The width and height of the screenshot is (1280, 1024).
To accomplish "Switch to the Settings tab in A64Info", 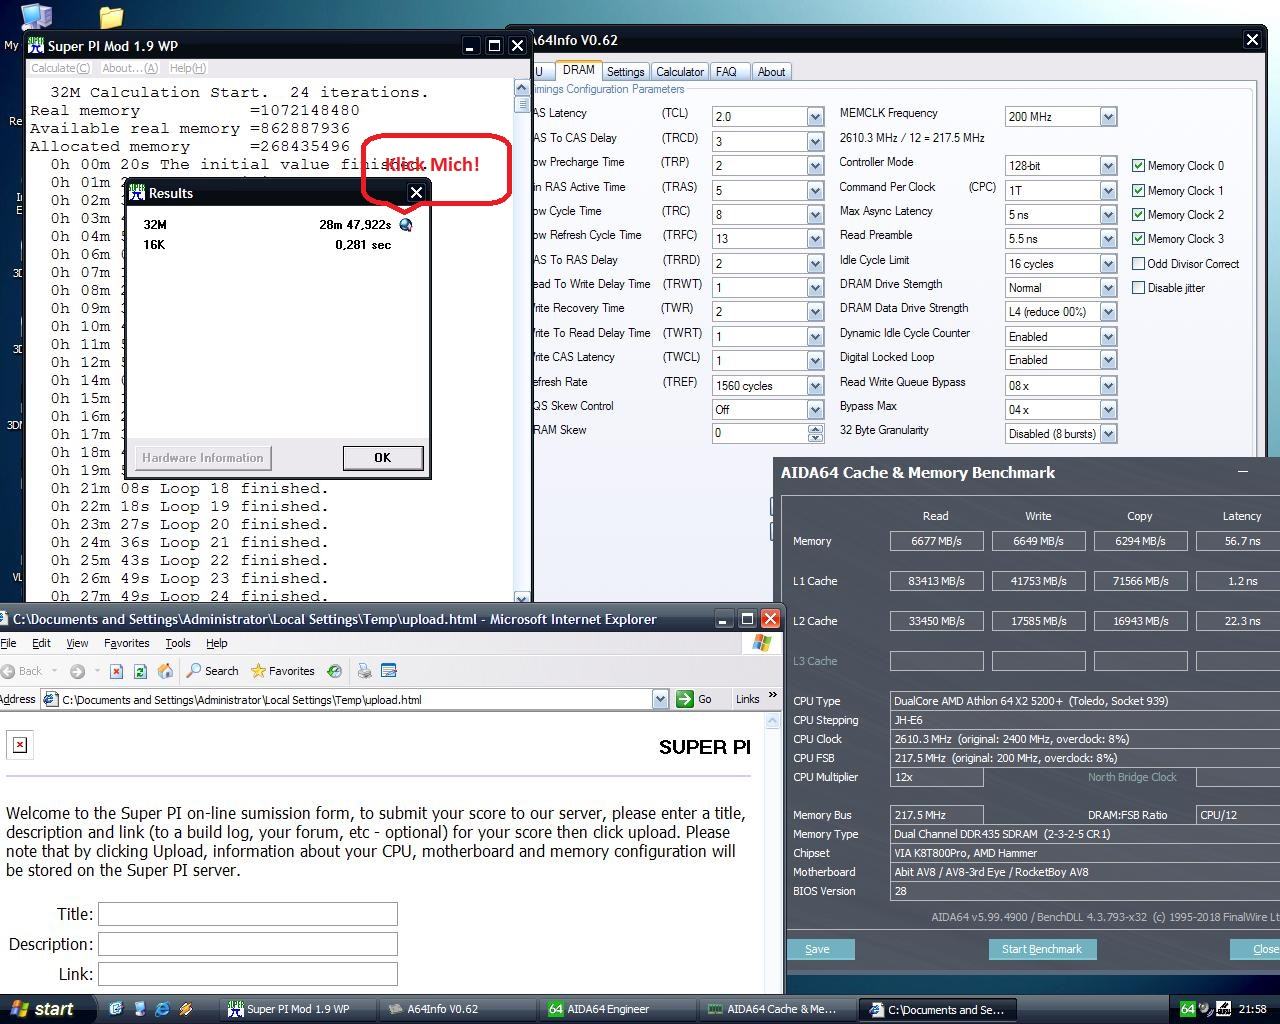I will pos(625,72).
